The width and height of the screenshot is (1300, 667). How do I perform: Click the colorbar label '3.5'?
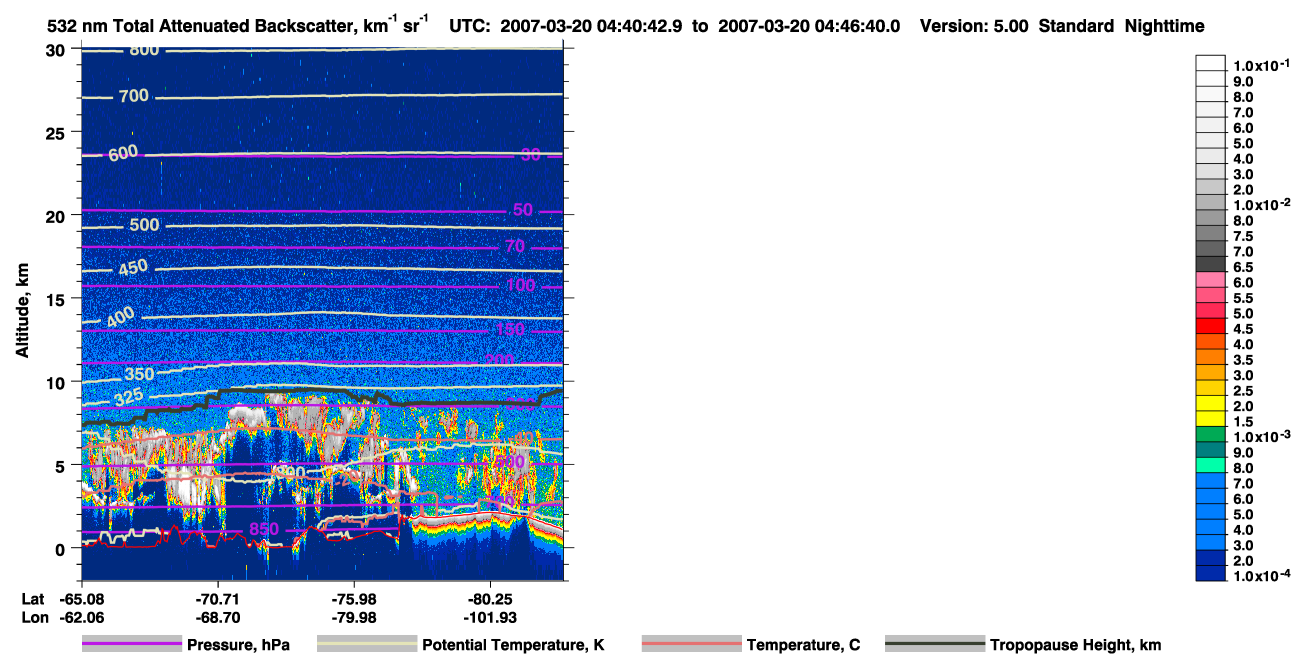[1243, 360]
